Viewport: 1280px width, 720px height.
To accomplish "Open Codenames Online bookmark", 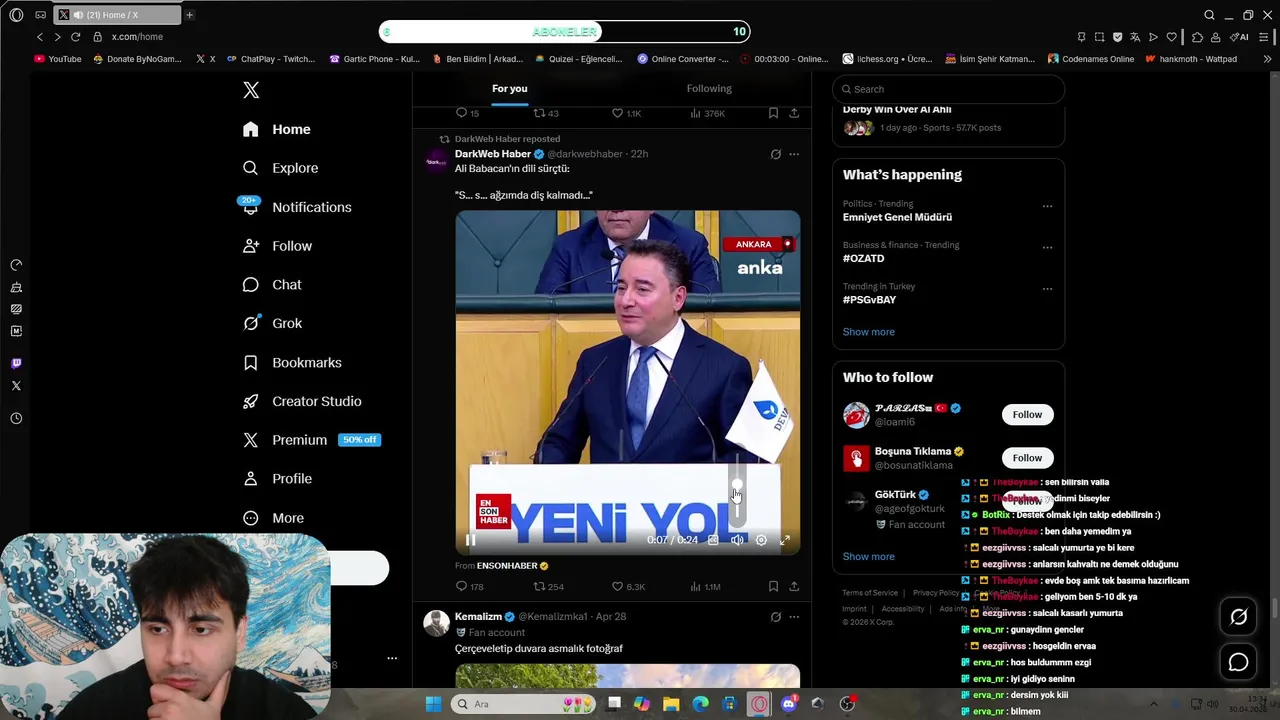I will [1091, 59].
